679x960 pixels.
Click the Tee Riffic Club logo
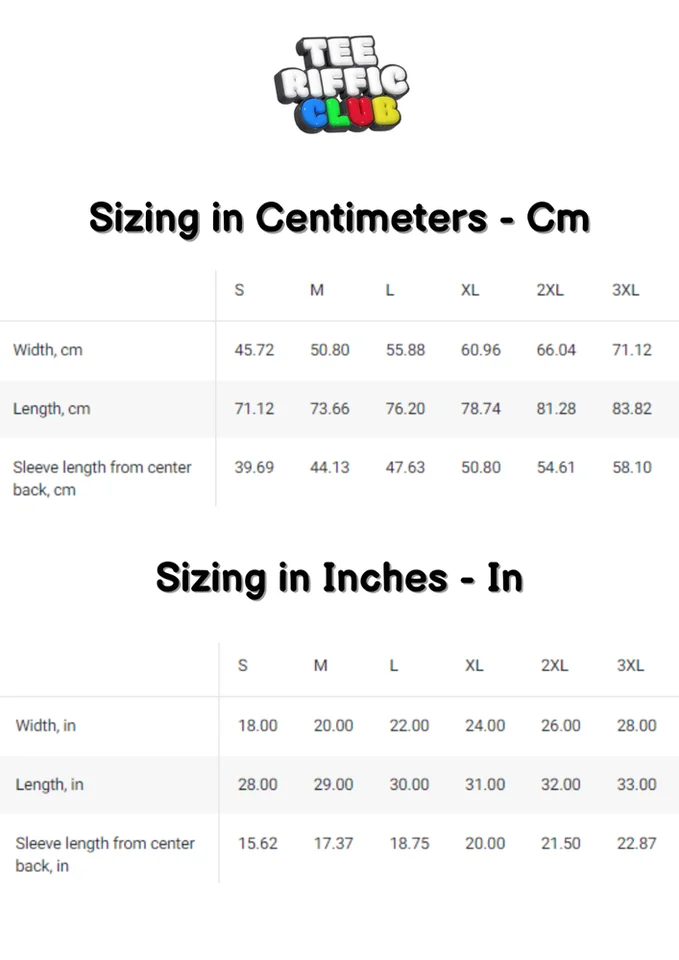(341, 84)
